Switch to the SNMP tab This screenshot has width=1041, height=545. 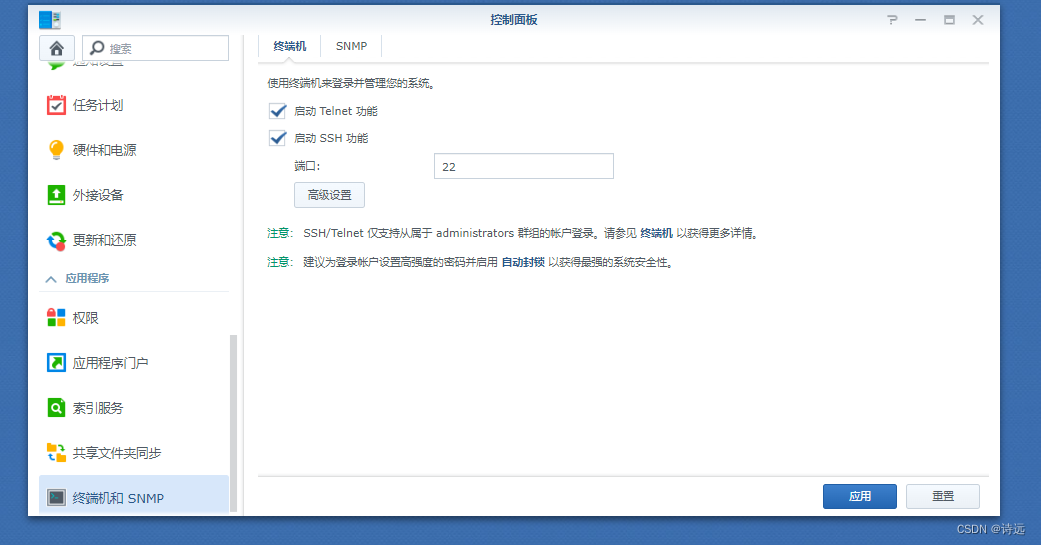click(x=351, y=46)
